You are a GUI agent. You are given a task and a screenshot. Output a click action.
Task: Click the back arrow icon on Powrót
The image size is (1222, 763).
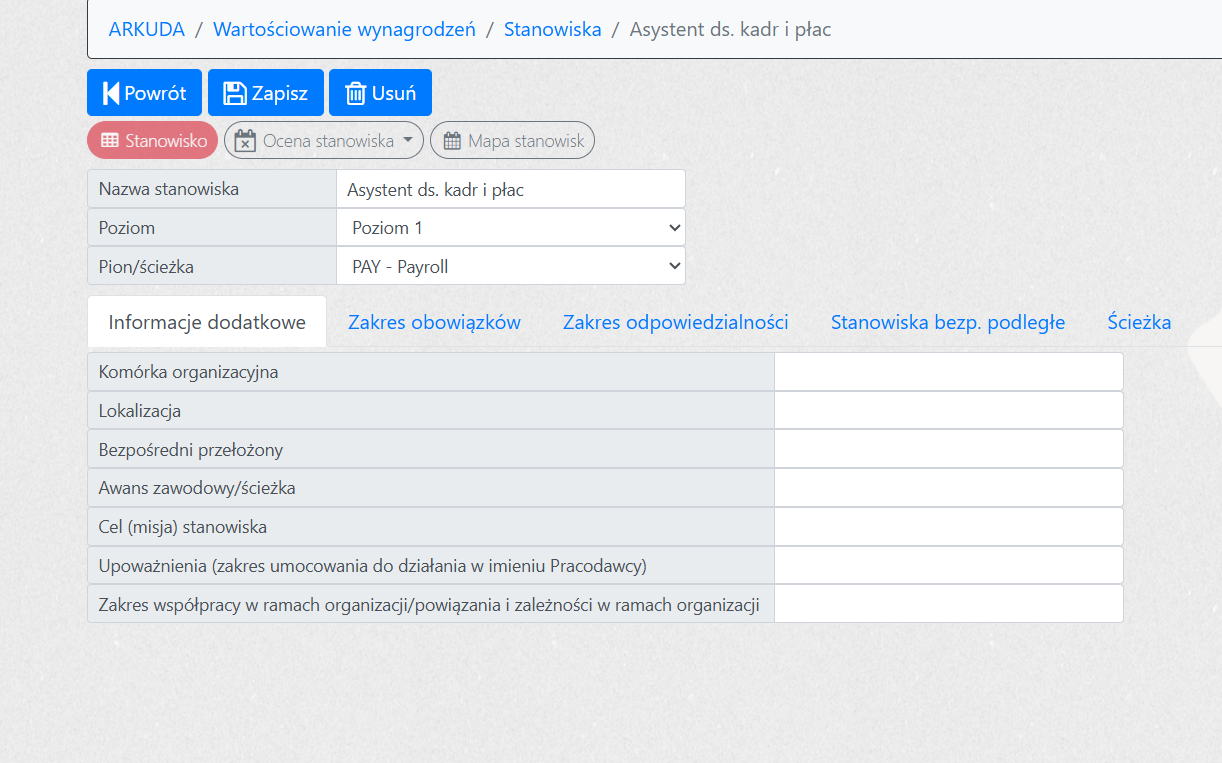click(x=111, y=93)
